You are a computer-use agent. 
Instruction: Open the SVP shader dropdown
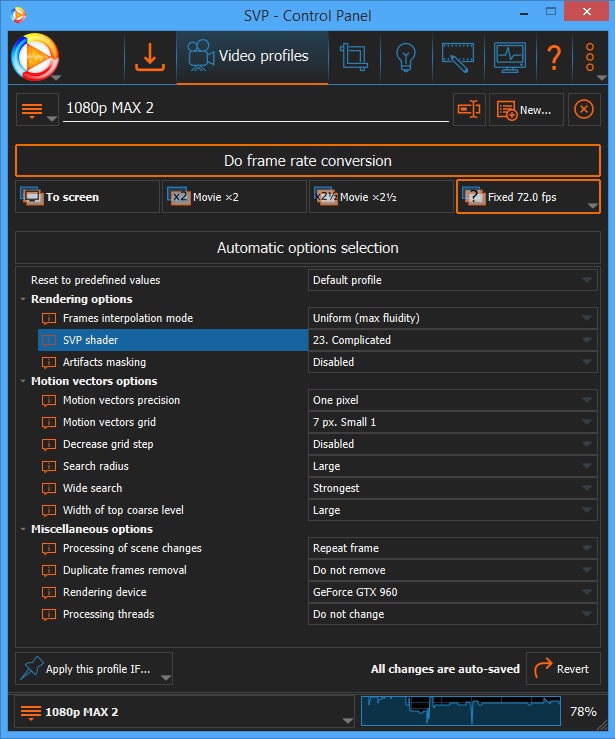pyautogui.click(x=452, y=340)
